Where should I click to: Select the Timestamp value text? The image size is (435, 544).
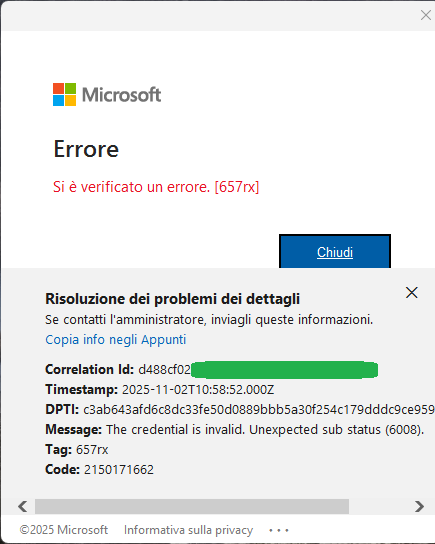tap(198, 390)
